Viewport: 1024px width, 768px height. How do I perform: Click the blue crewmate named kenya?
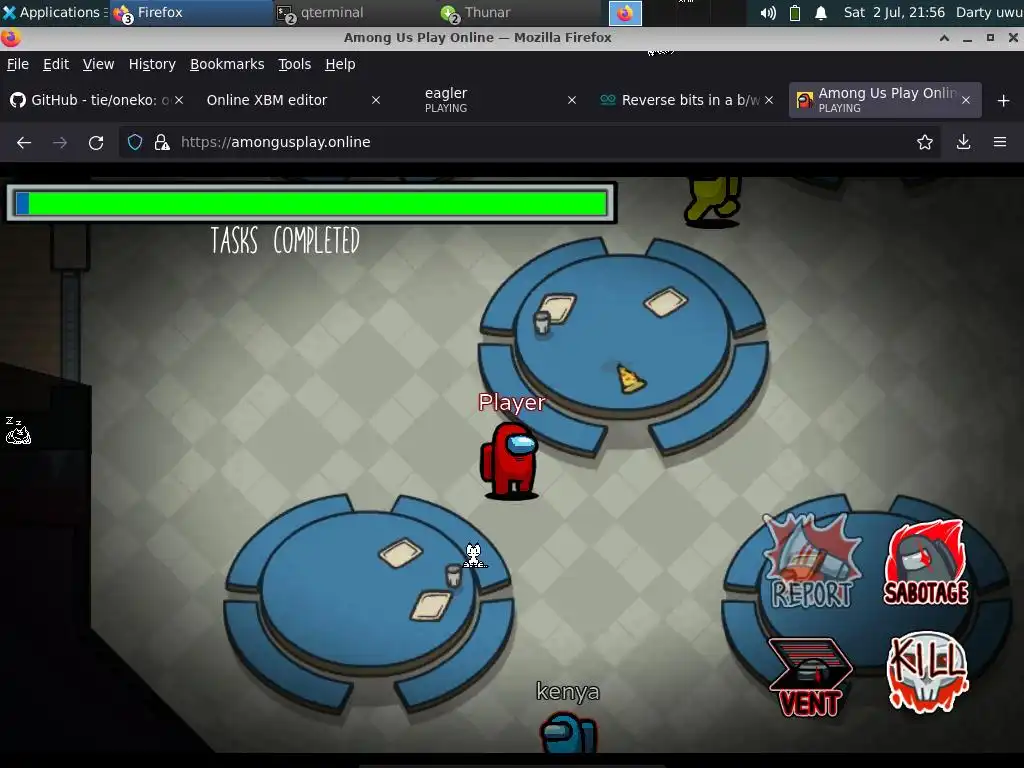[568, 733]
